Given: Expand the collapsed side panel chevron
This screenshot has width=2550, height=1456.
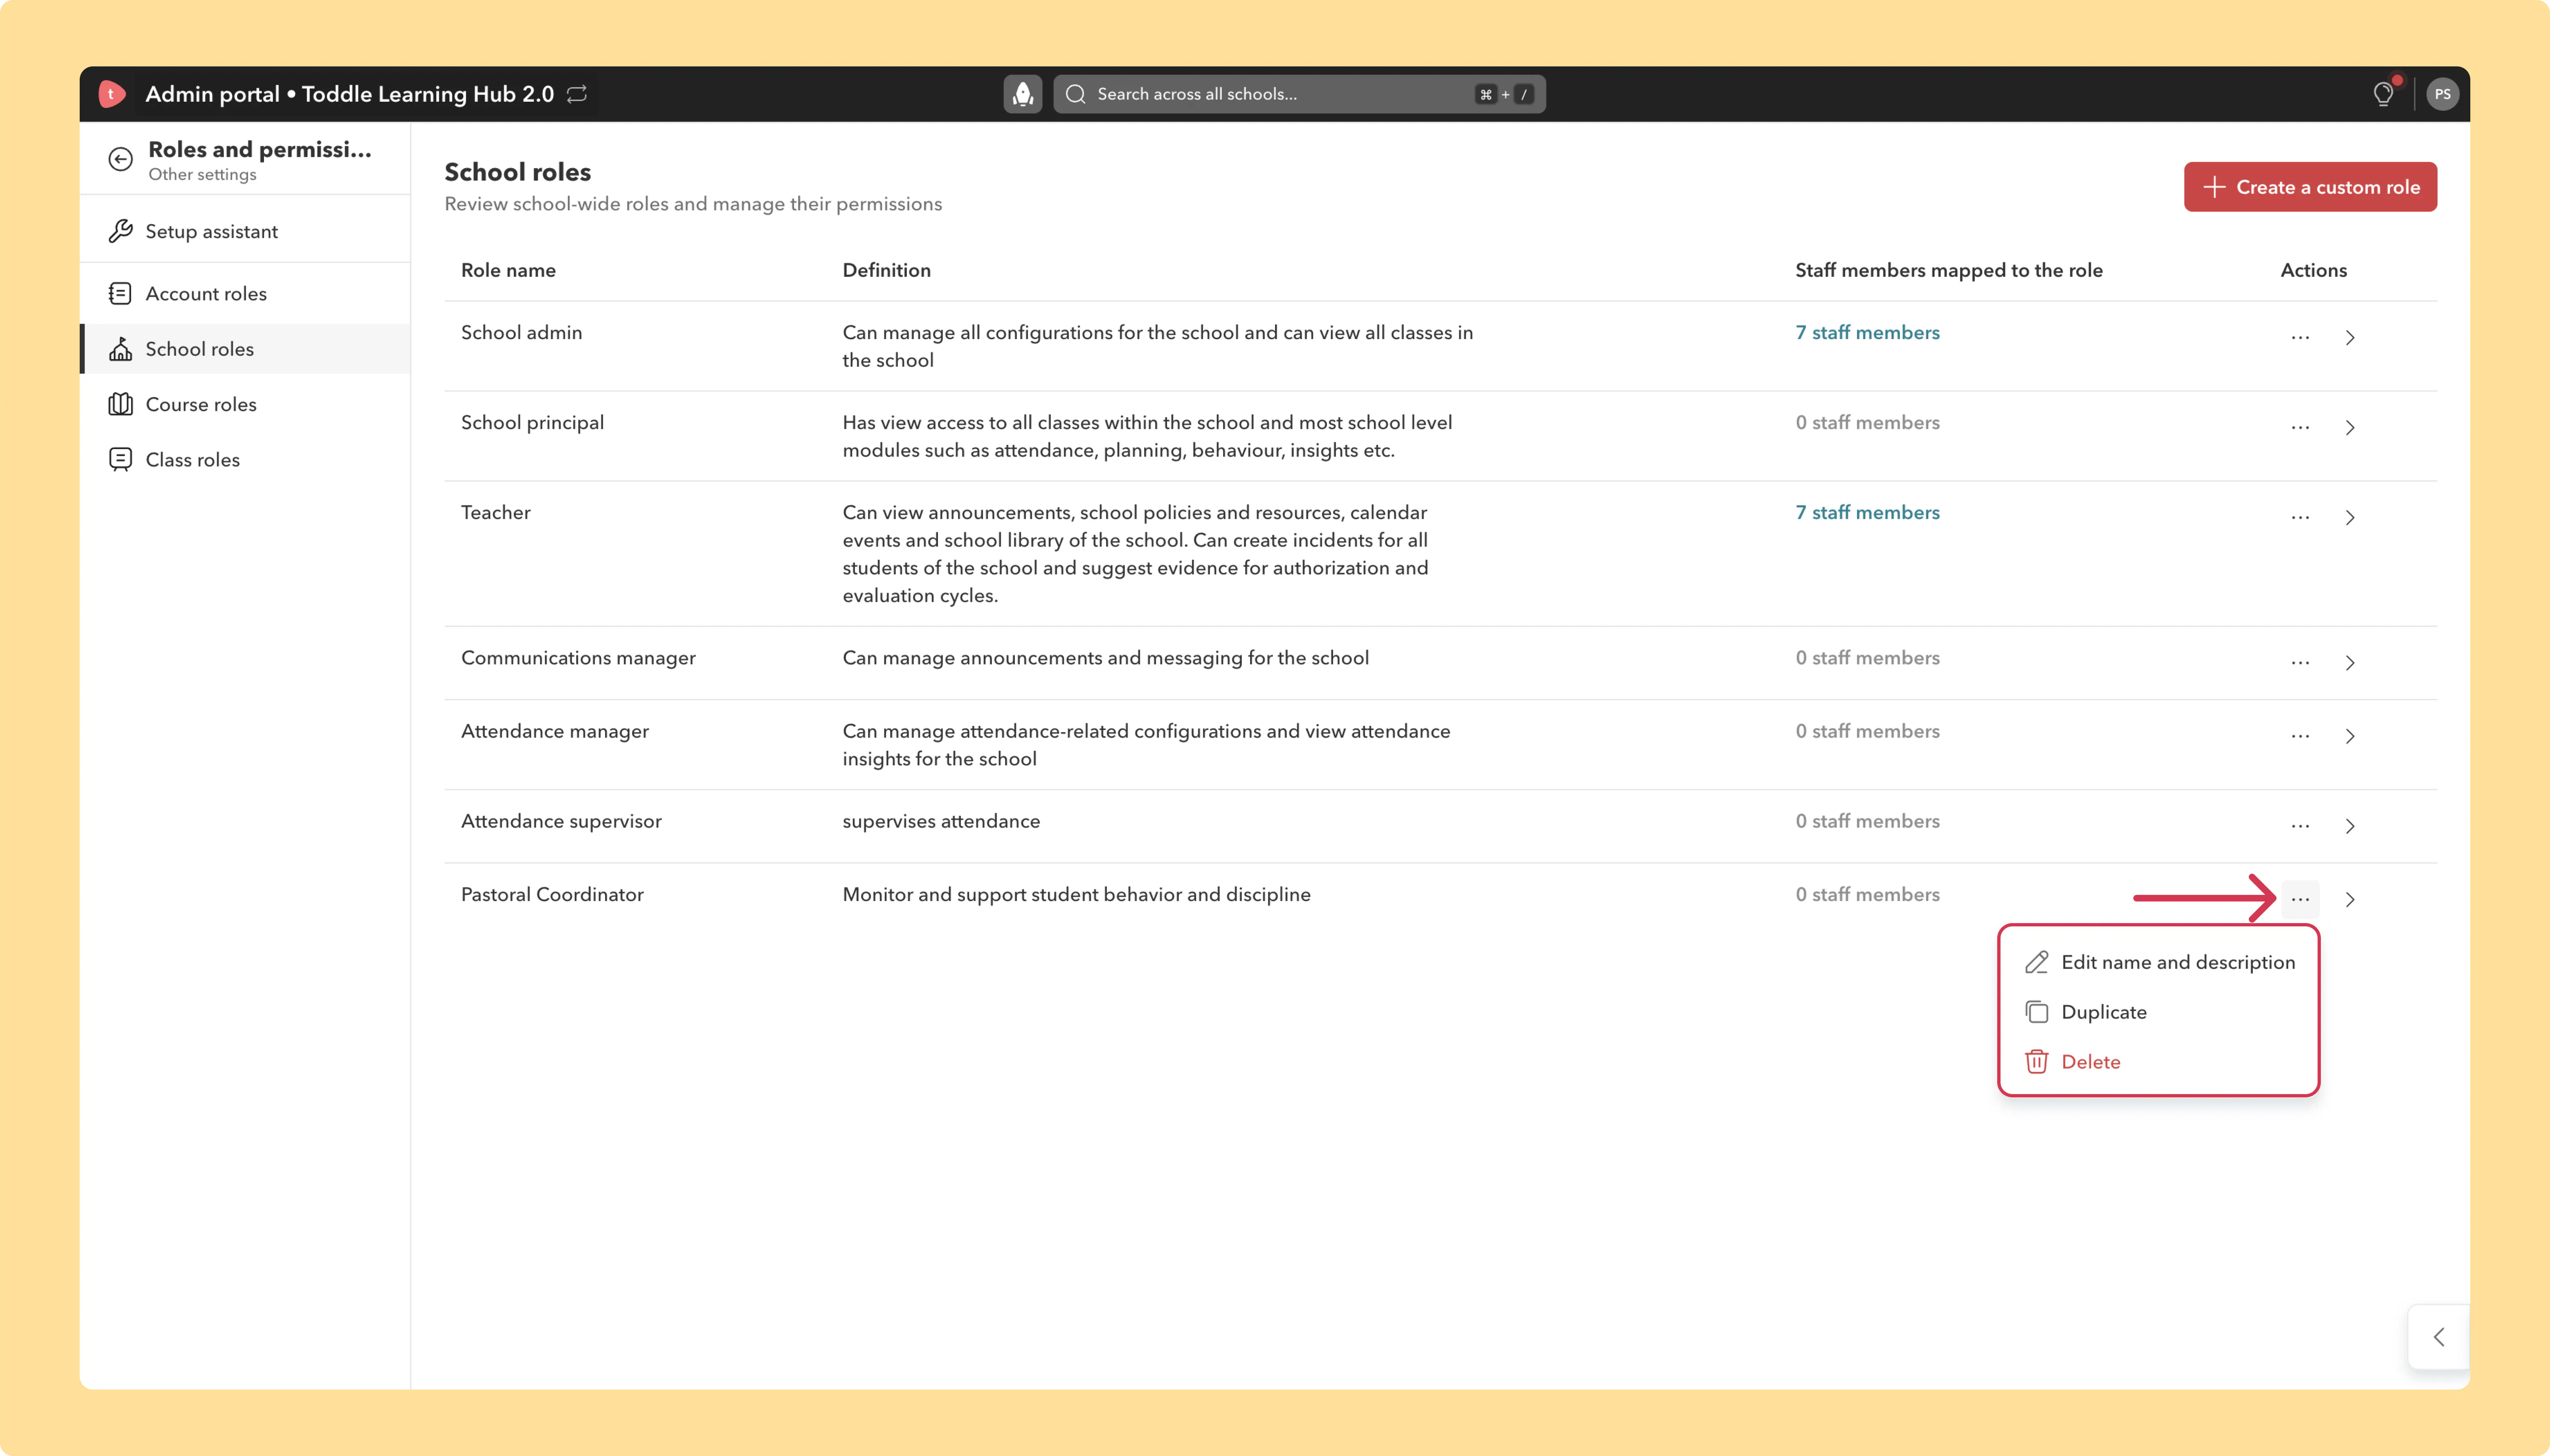Looking at the screenshot, I should pos(2439,1337).
